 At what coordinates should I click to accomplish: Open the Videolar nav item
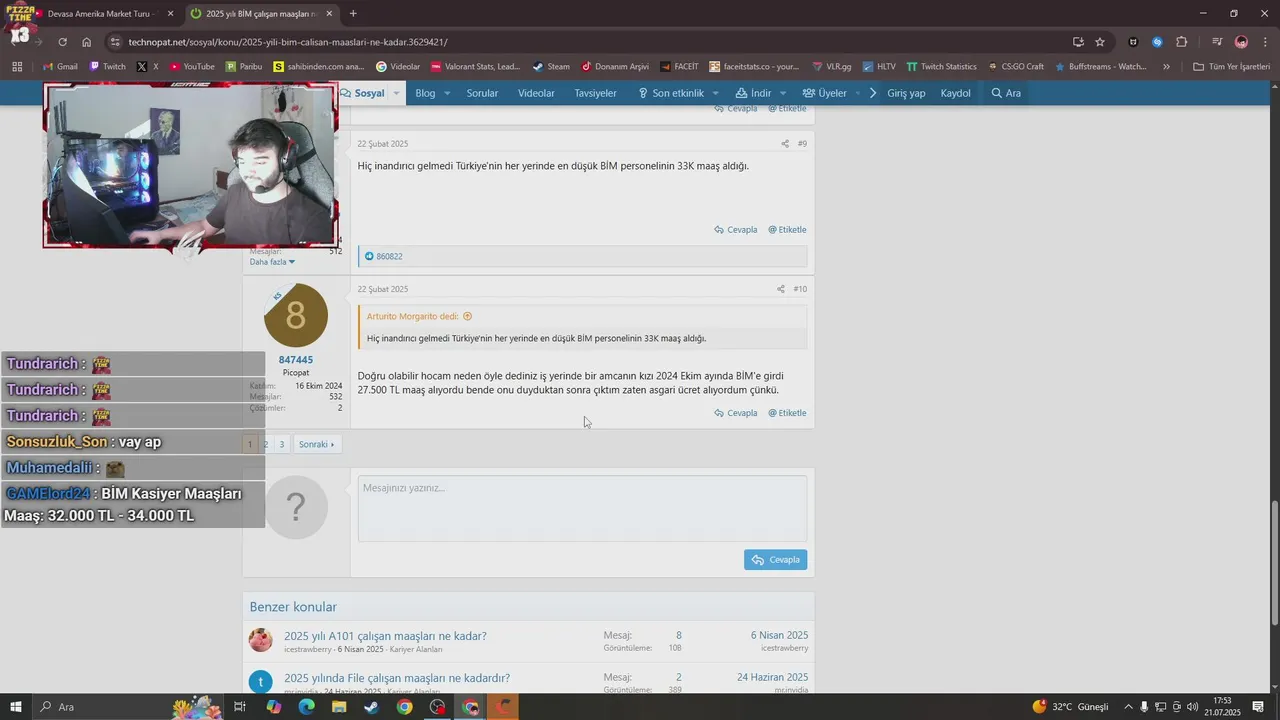[536, 93]
